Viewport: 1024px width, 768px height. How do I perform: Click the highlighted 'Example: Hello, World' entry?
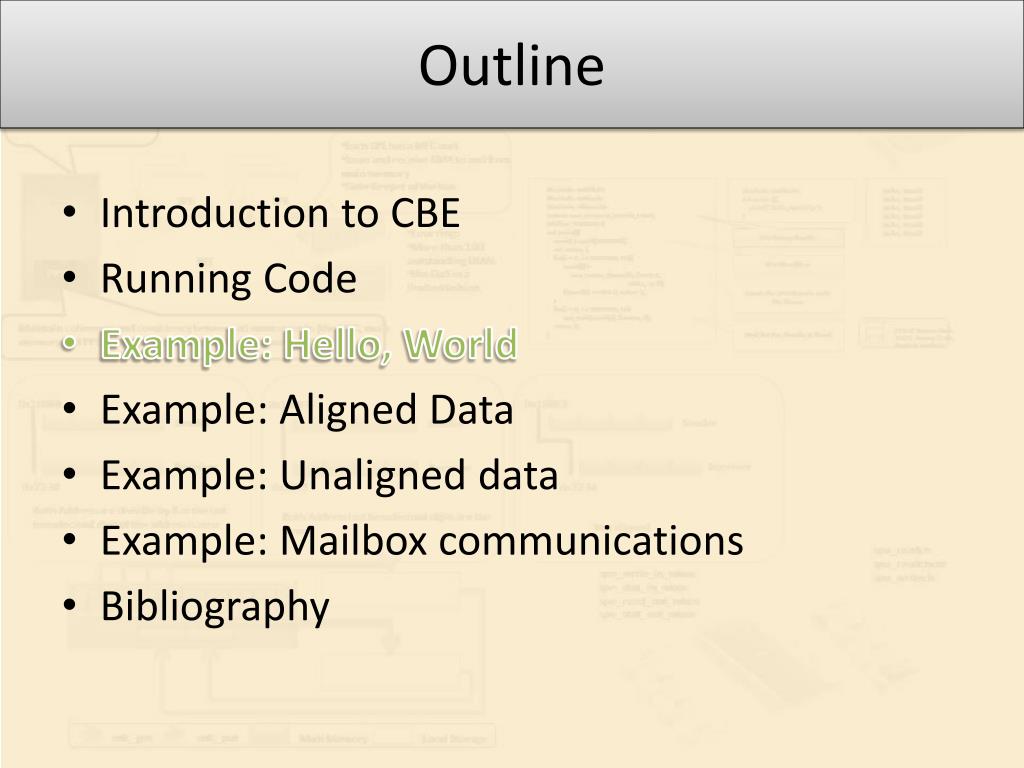pos(308,345)
